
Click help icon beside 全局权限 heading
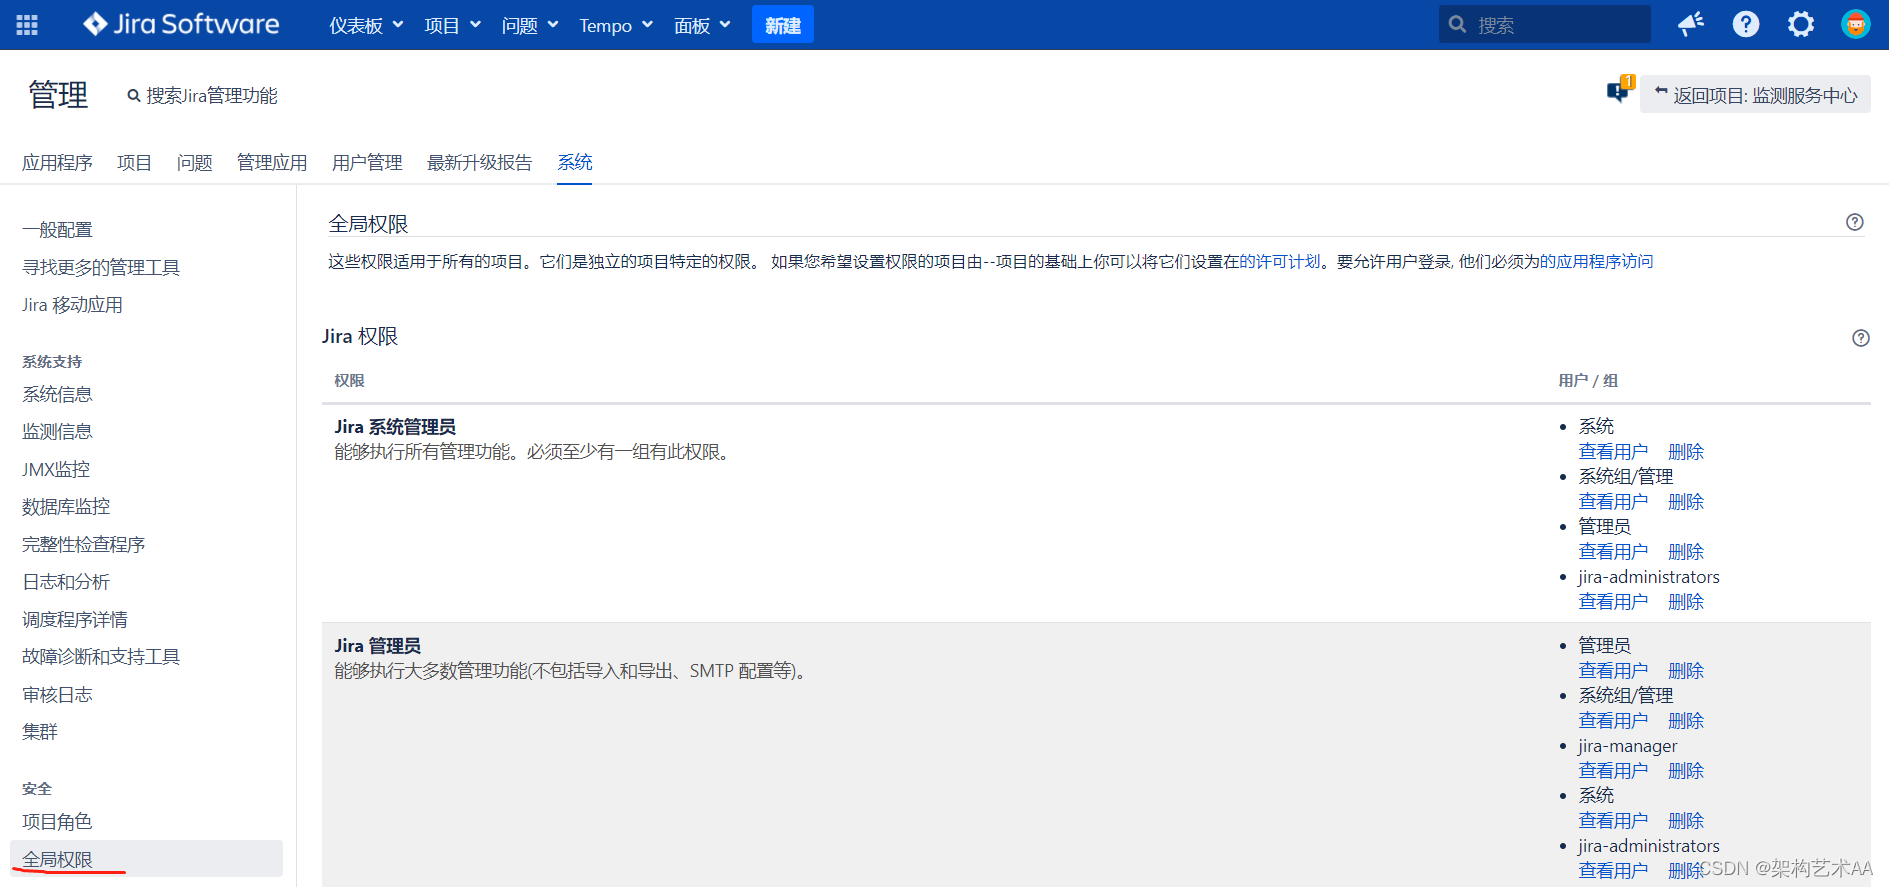coord(1855,222)
